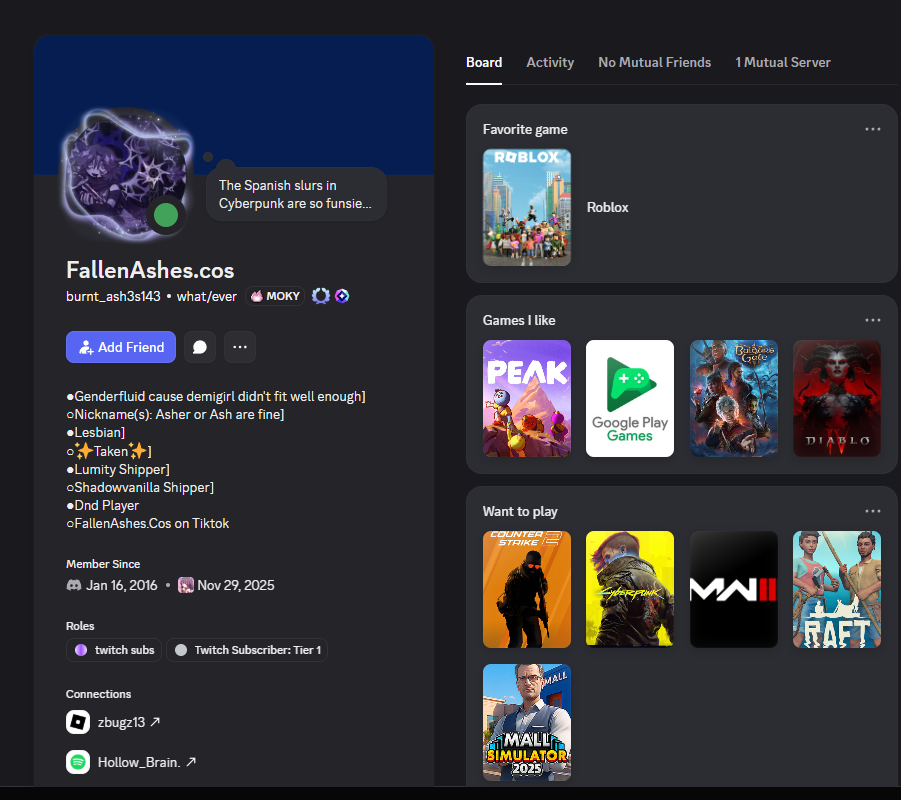Click the server icon beside Nov 29, 2025
Screen dimensions: 901x800
point(186,585)
